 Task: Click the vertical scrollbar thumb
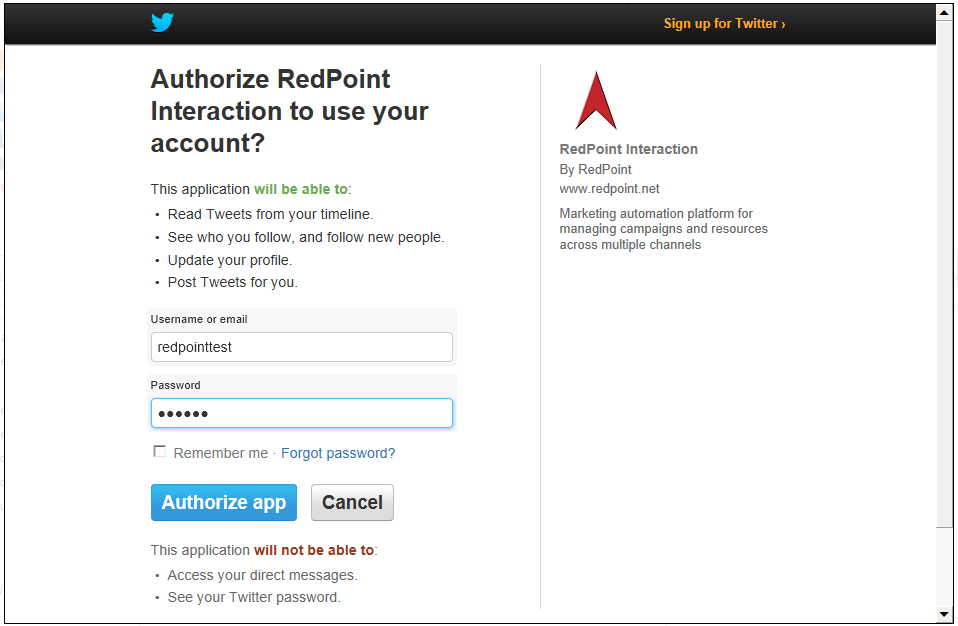[x=945, y=270]
